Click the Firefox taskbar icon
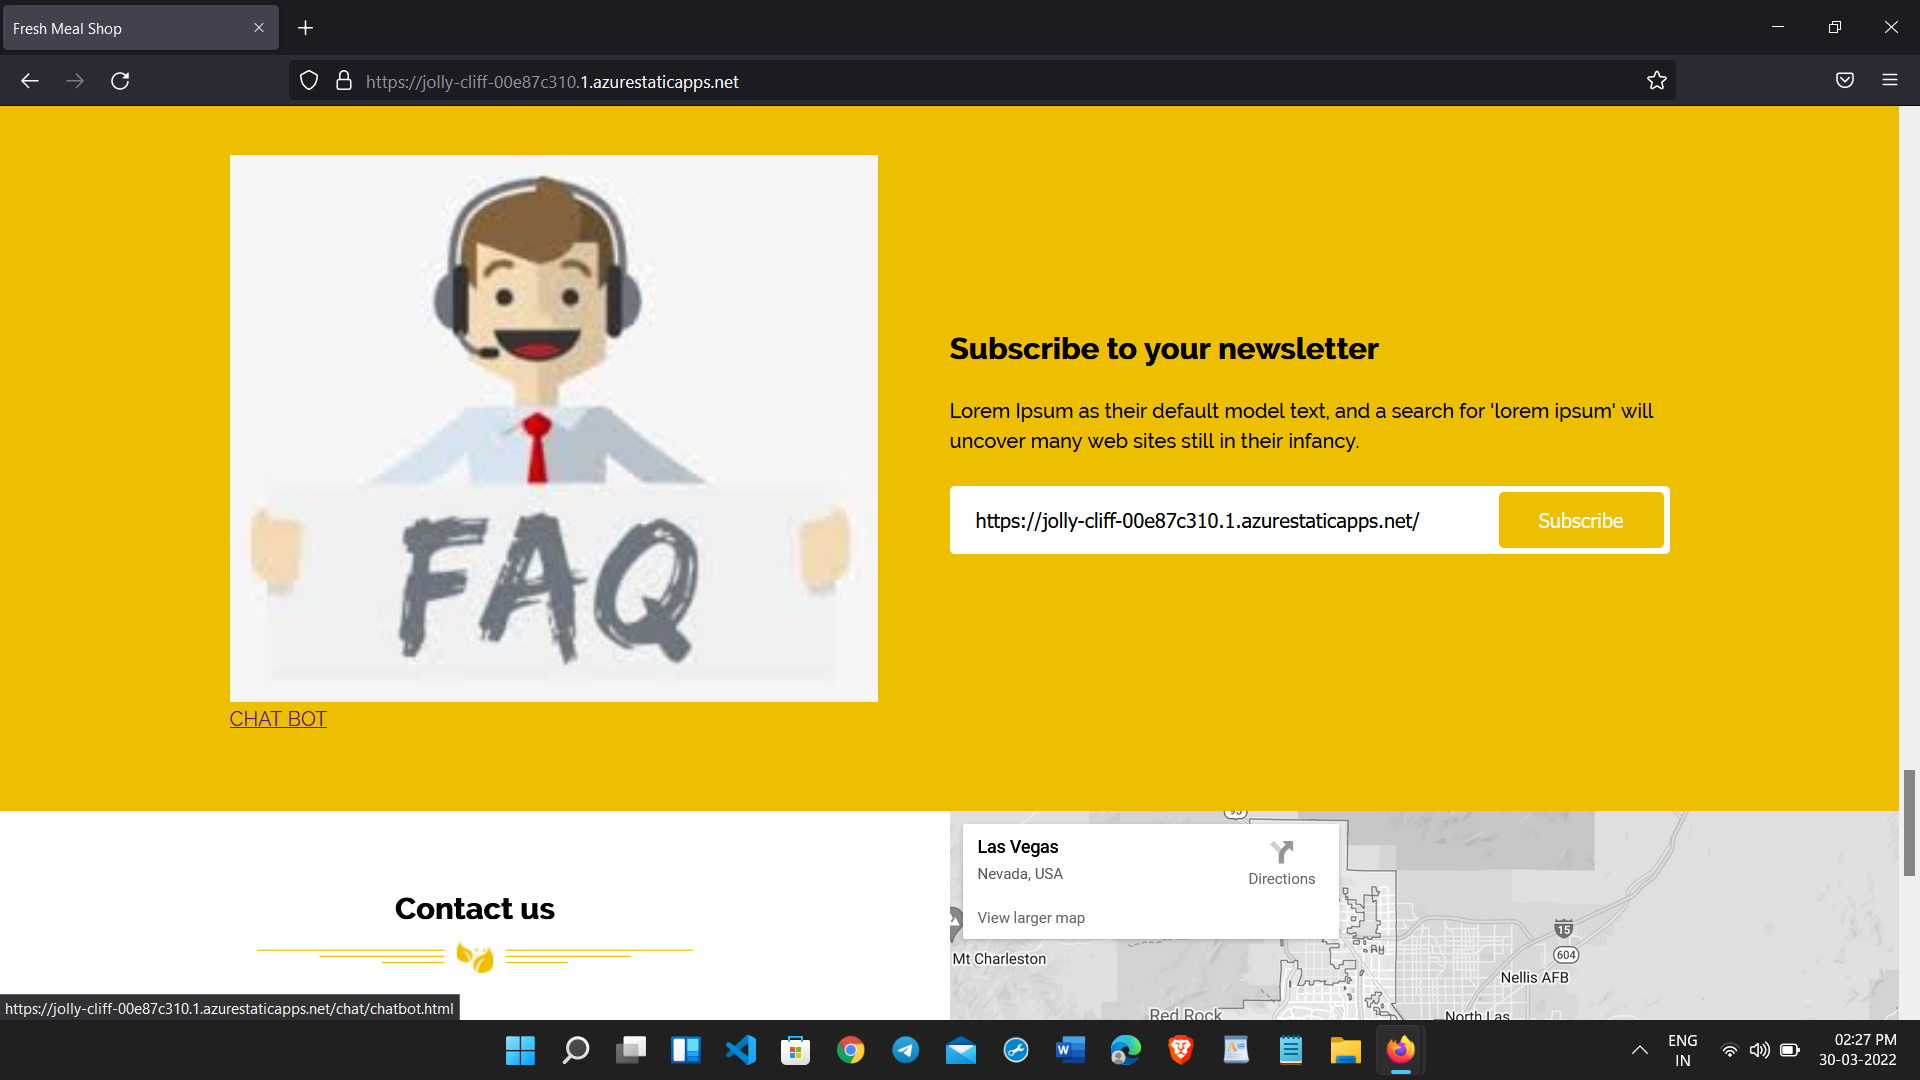This screenshot has width=1920, height=1080. pos(1401,1050)
